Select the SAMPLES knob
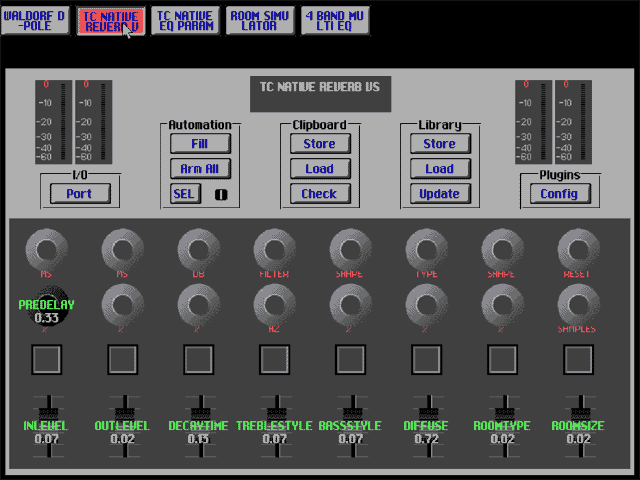The height and width of the screenshot is (480, 640). [578, 305]
